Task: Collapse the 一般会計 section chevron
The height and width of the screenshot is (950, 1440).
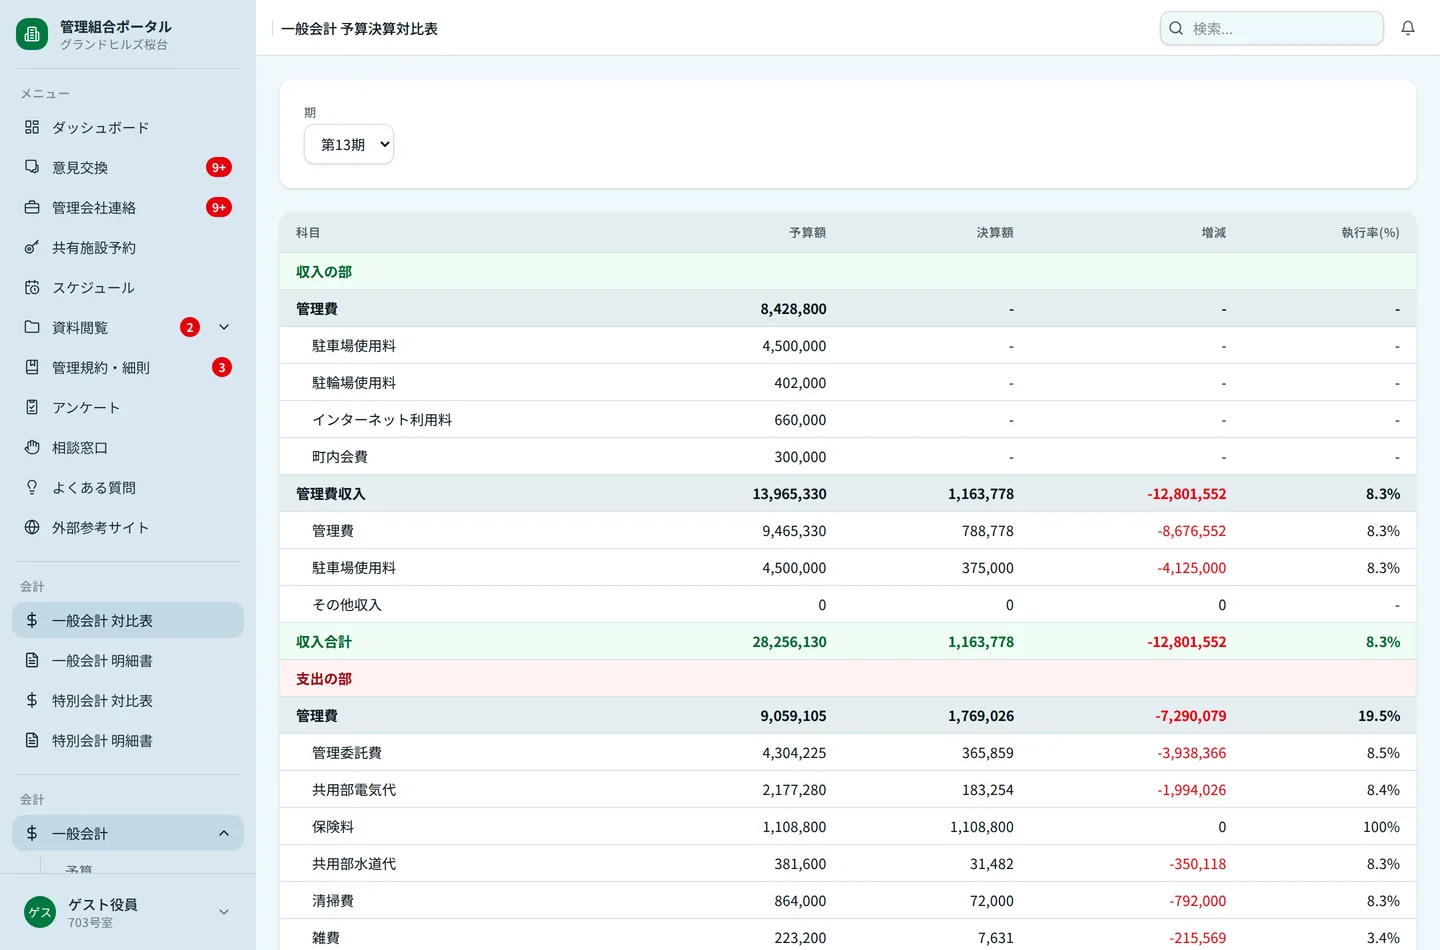Action: (x=224, y=833)
